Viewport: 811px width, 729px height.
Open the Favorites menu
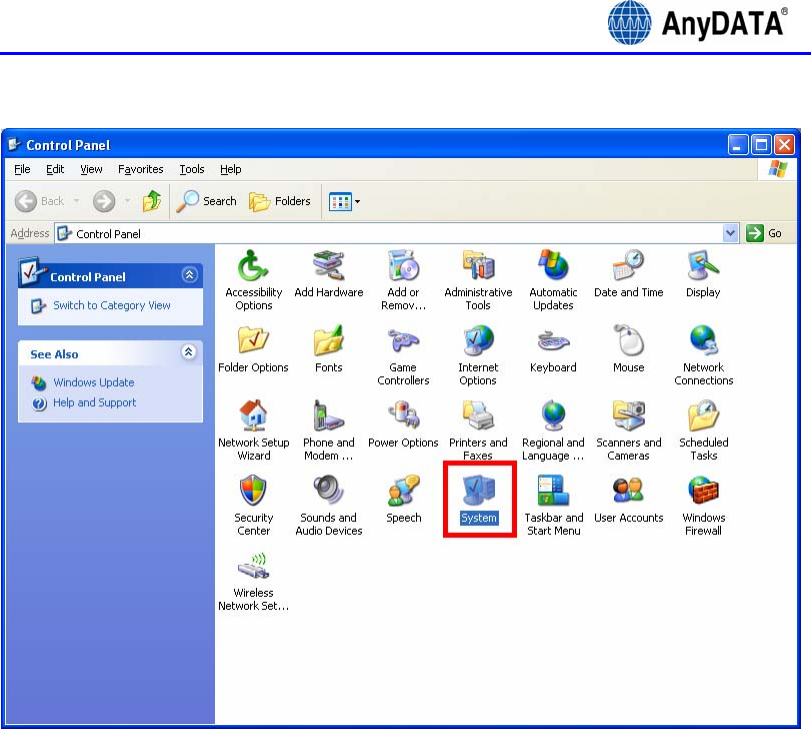pyautogui.click(x=140, y=169)
